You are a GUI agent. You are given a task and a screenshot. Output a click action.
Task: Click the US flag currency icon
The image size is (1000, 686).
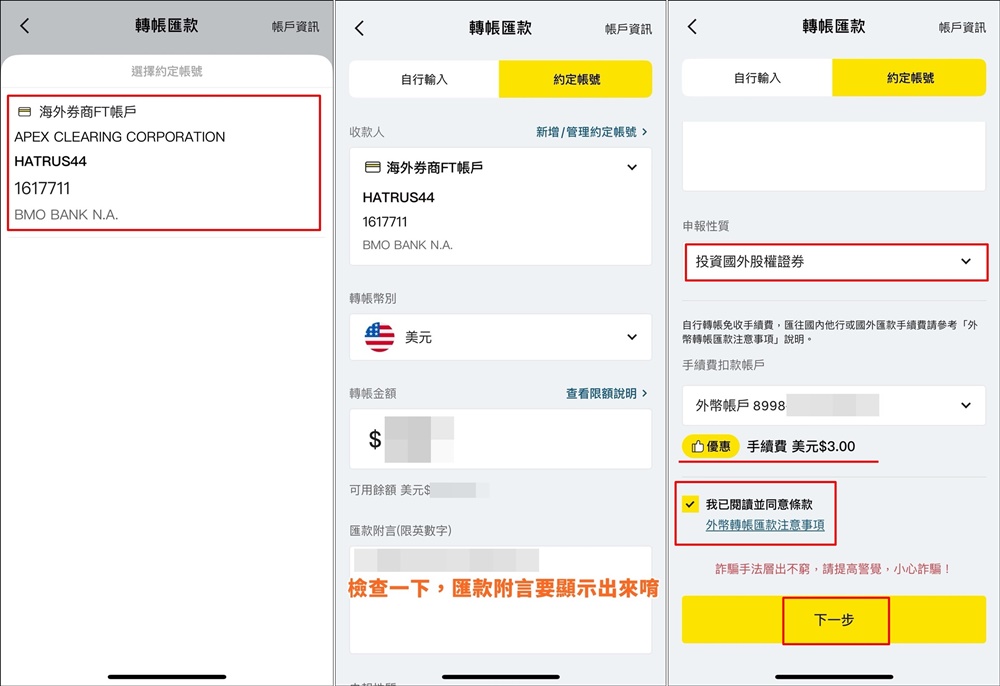click(380, 338)
